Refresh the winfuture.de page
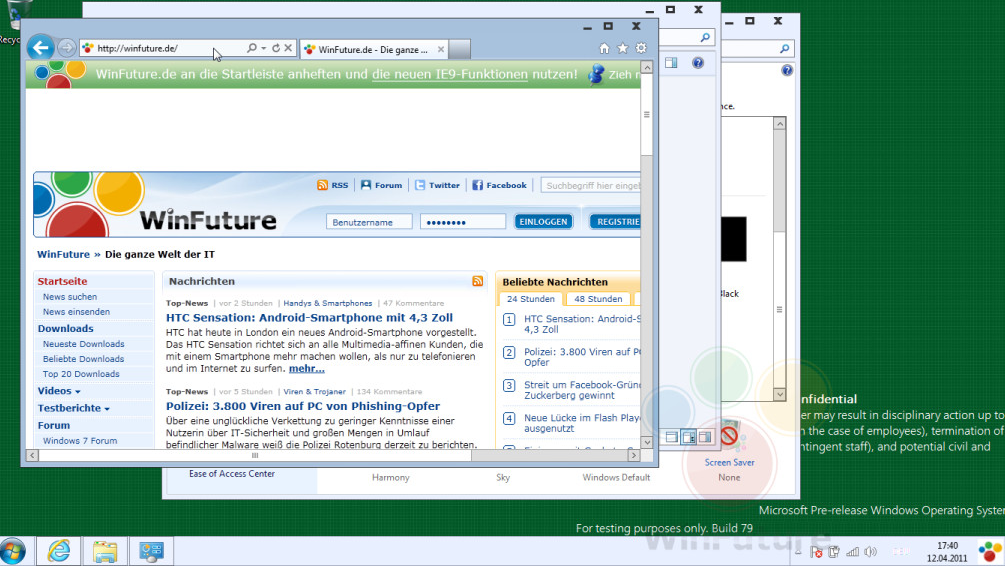The width and height of the screenshot is (1005, 566). click(x=276, y=48)
